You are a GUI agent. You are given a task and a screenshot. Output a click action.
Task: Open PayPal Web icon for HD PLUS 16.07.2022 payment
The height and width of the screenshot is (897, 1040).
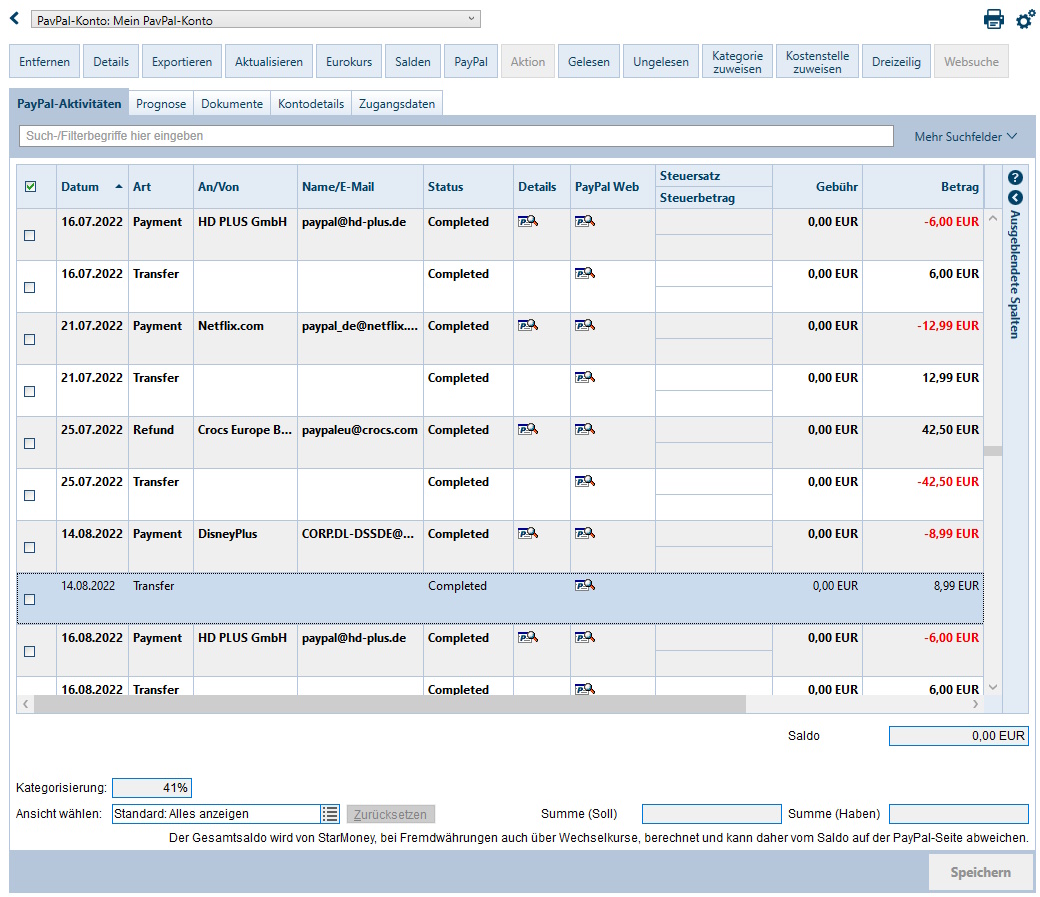585,221
